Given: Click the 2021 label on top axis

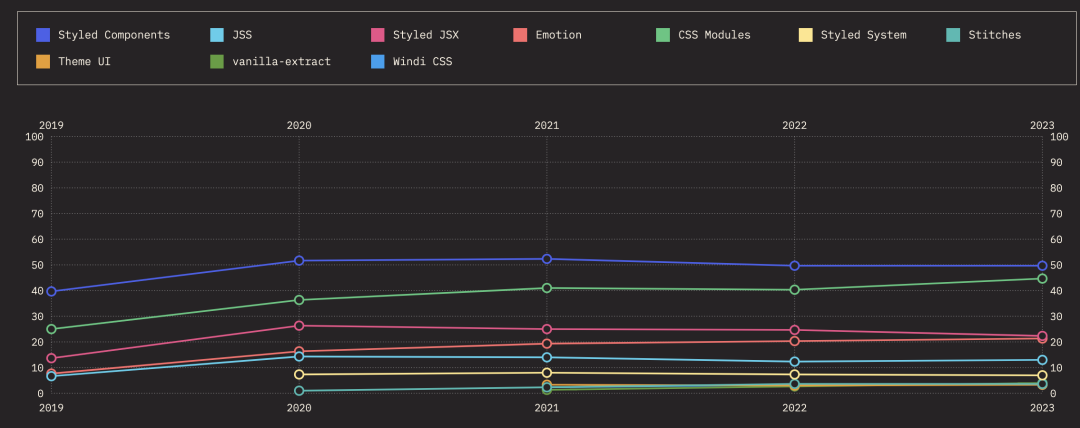Looking at the screenshot, I should 547,126.
